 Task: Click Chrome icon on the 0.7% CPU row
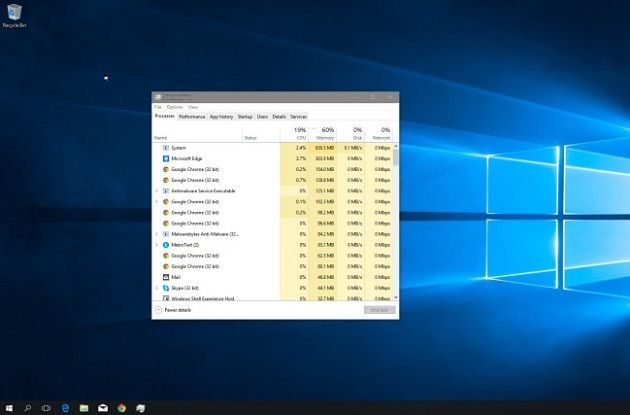tap(166, 180)
